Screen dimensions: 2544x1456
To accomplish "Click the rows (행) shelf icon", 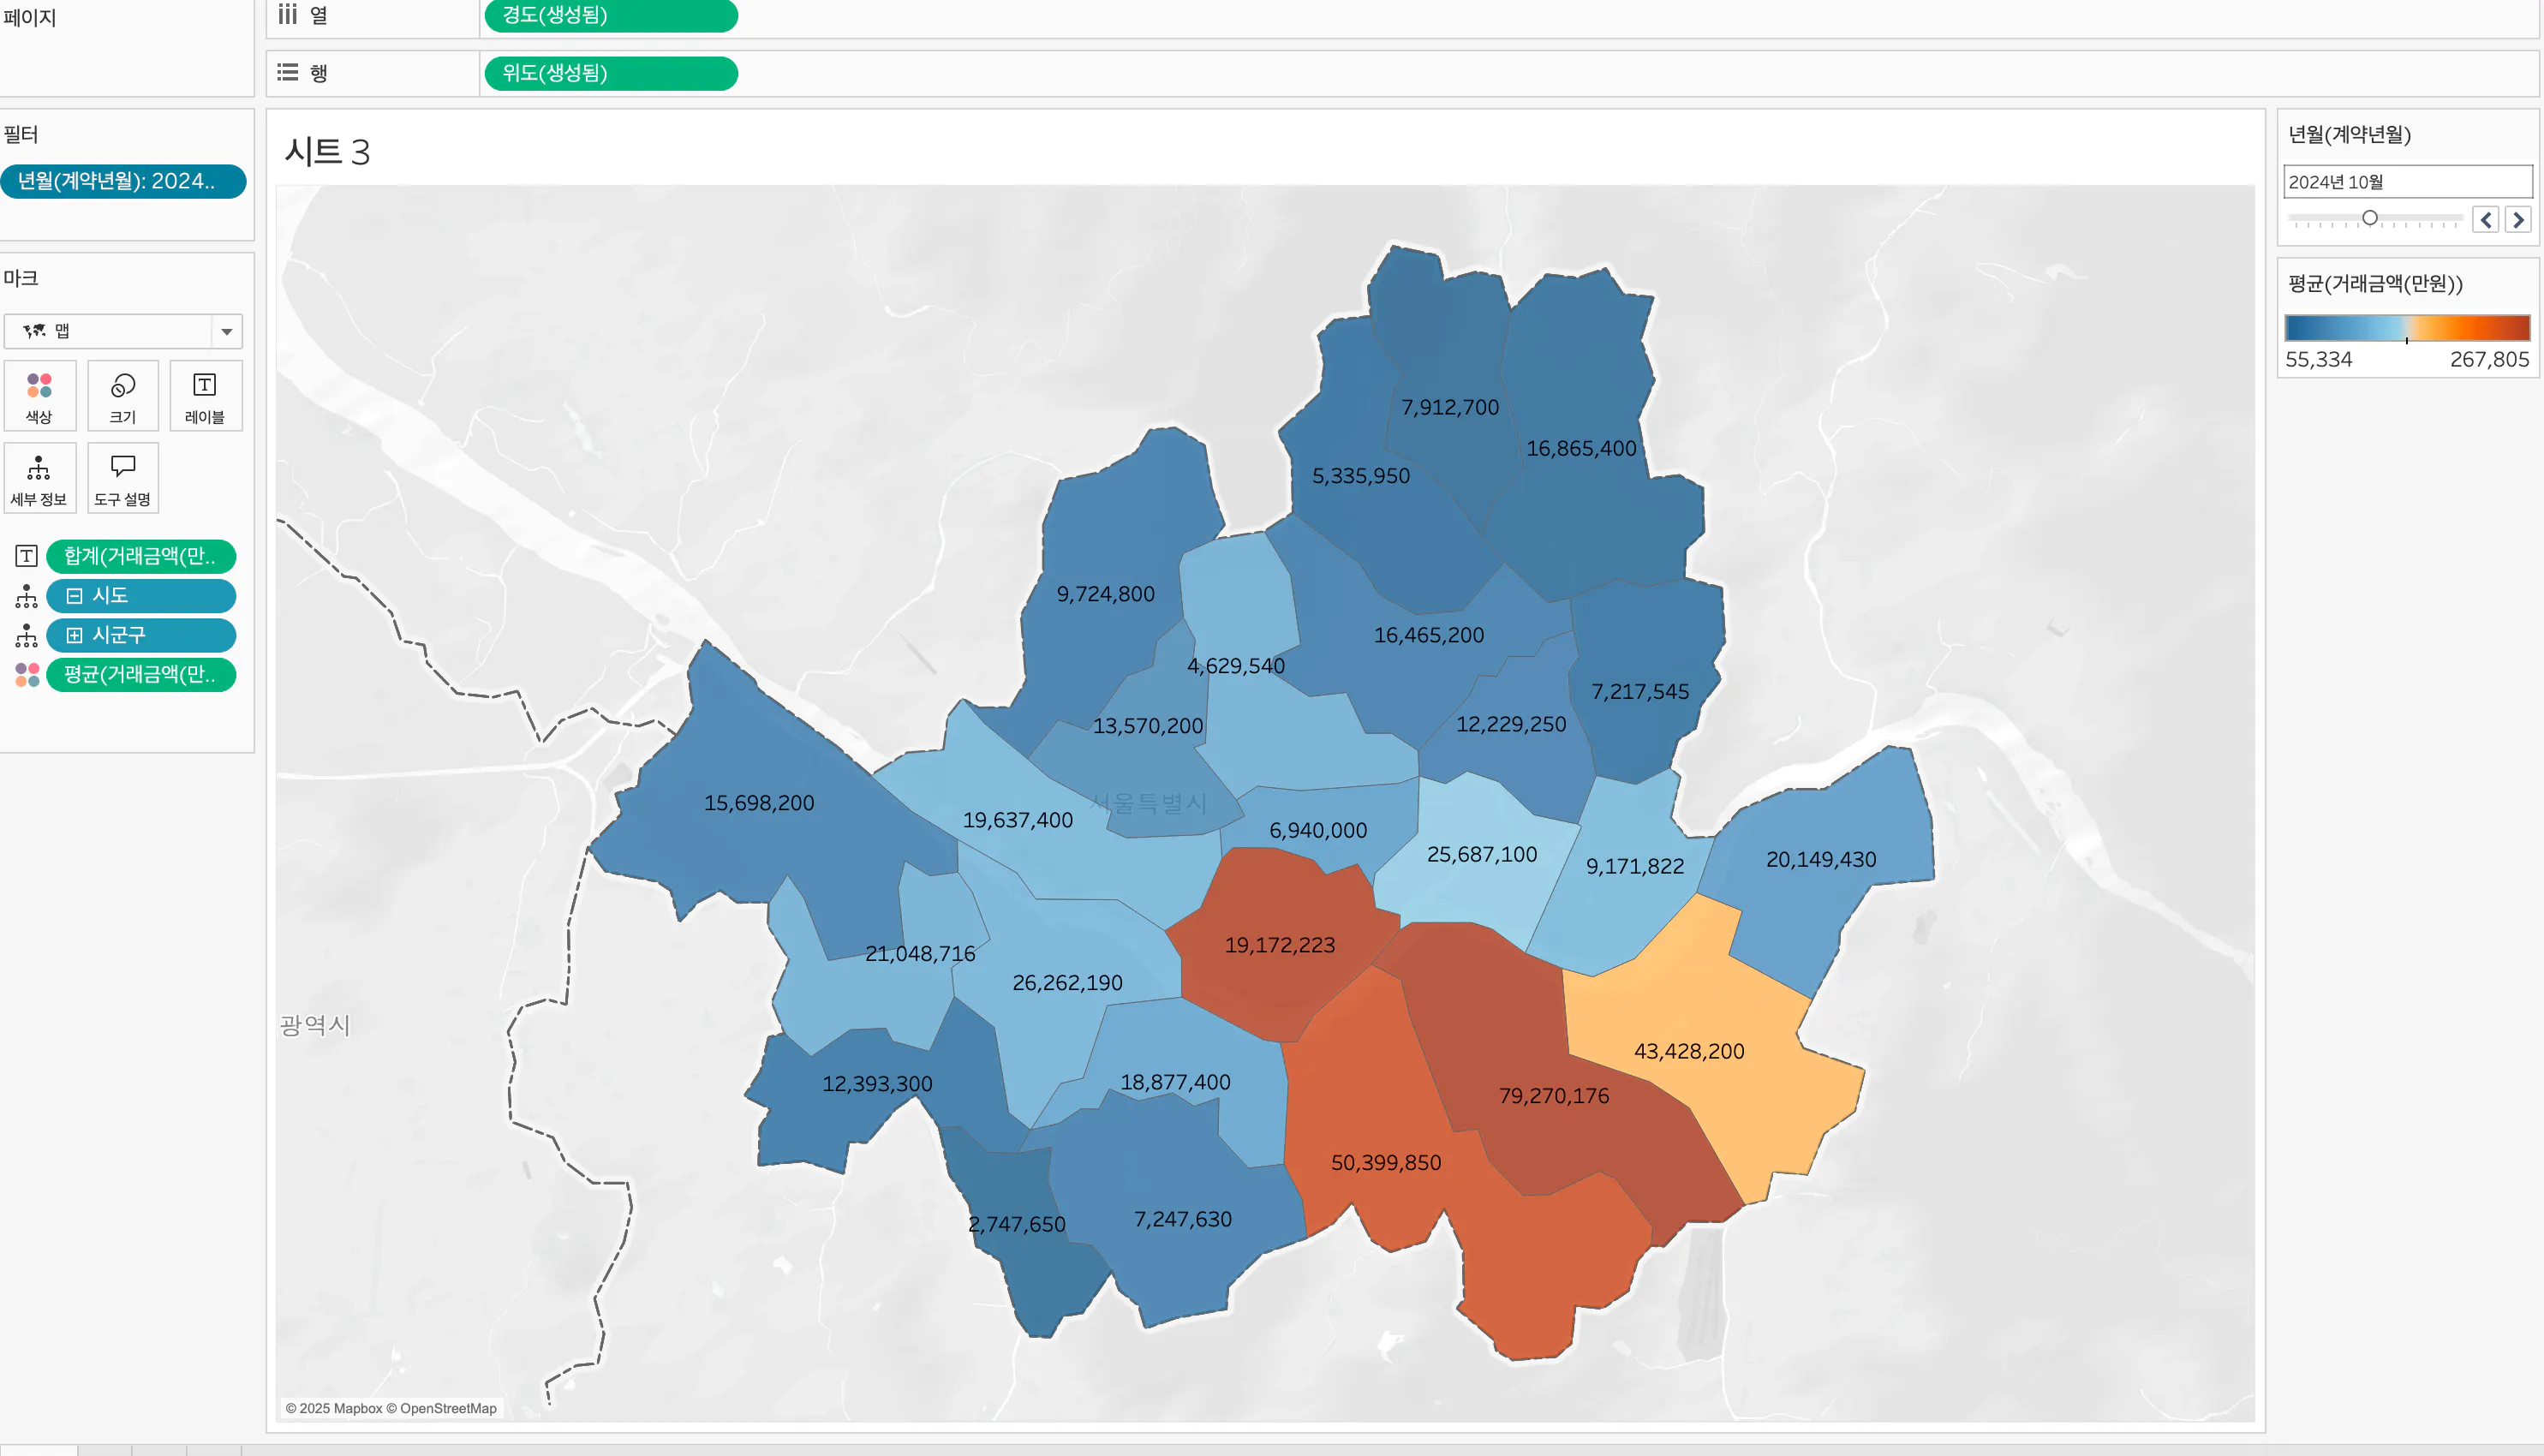I will coord(288,72).
